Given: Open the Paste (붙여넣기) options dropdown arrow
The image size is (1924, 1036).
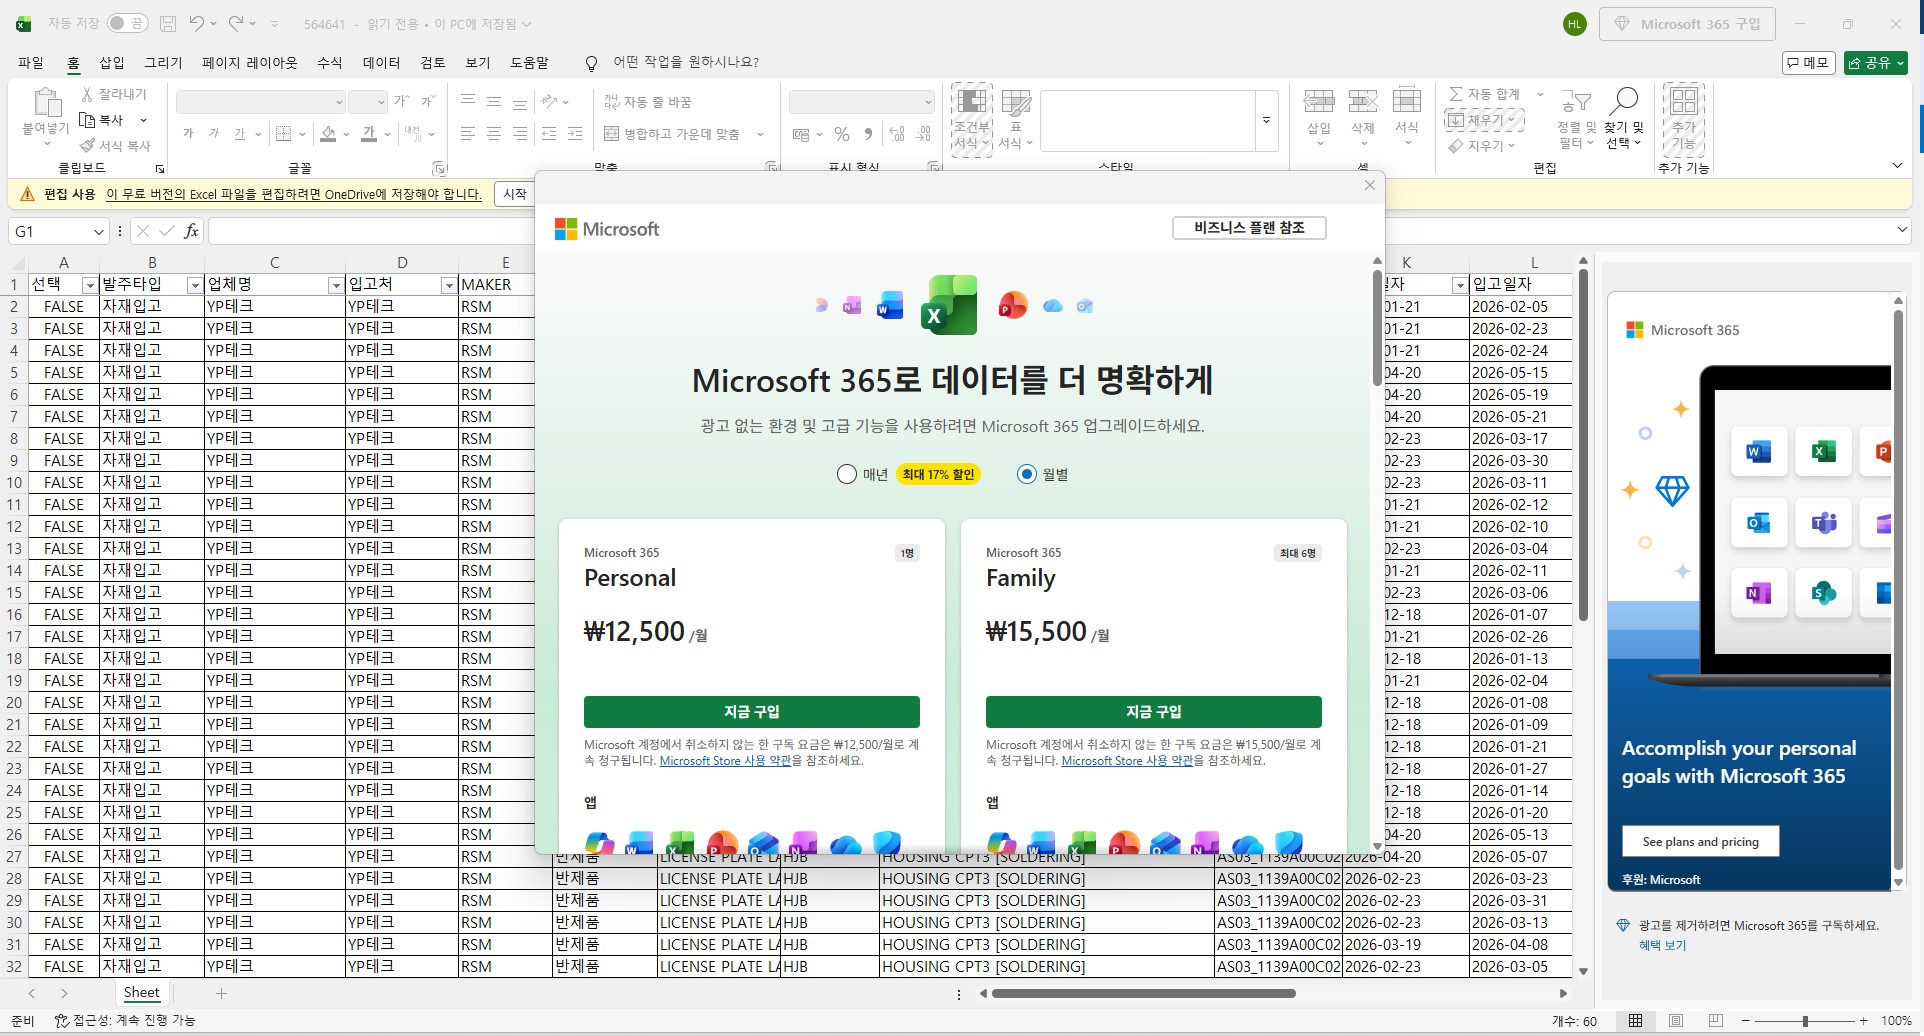Looking at the screenshot, I should point(46,144).
